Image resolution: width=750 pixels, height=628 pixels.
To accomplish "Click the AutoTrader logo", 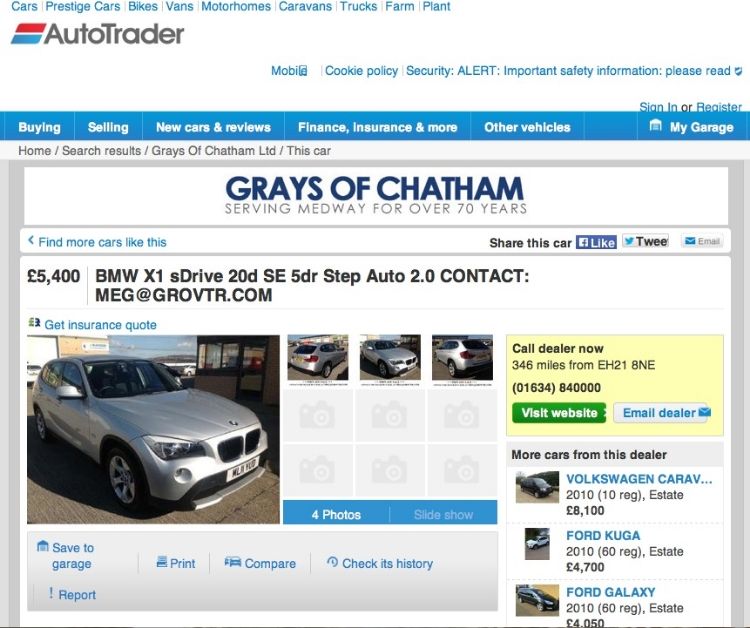I will coord(98,34).
